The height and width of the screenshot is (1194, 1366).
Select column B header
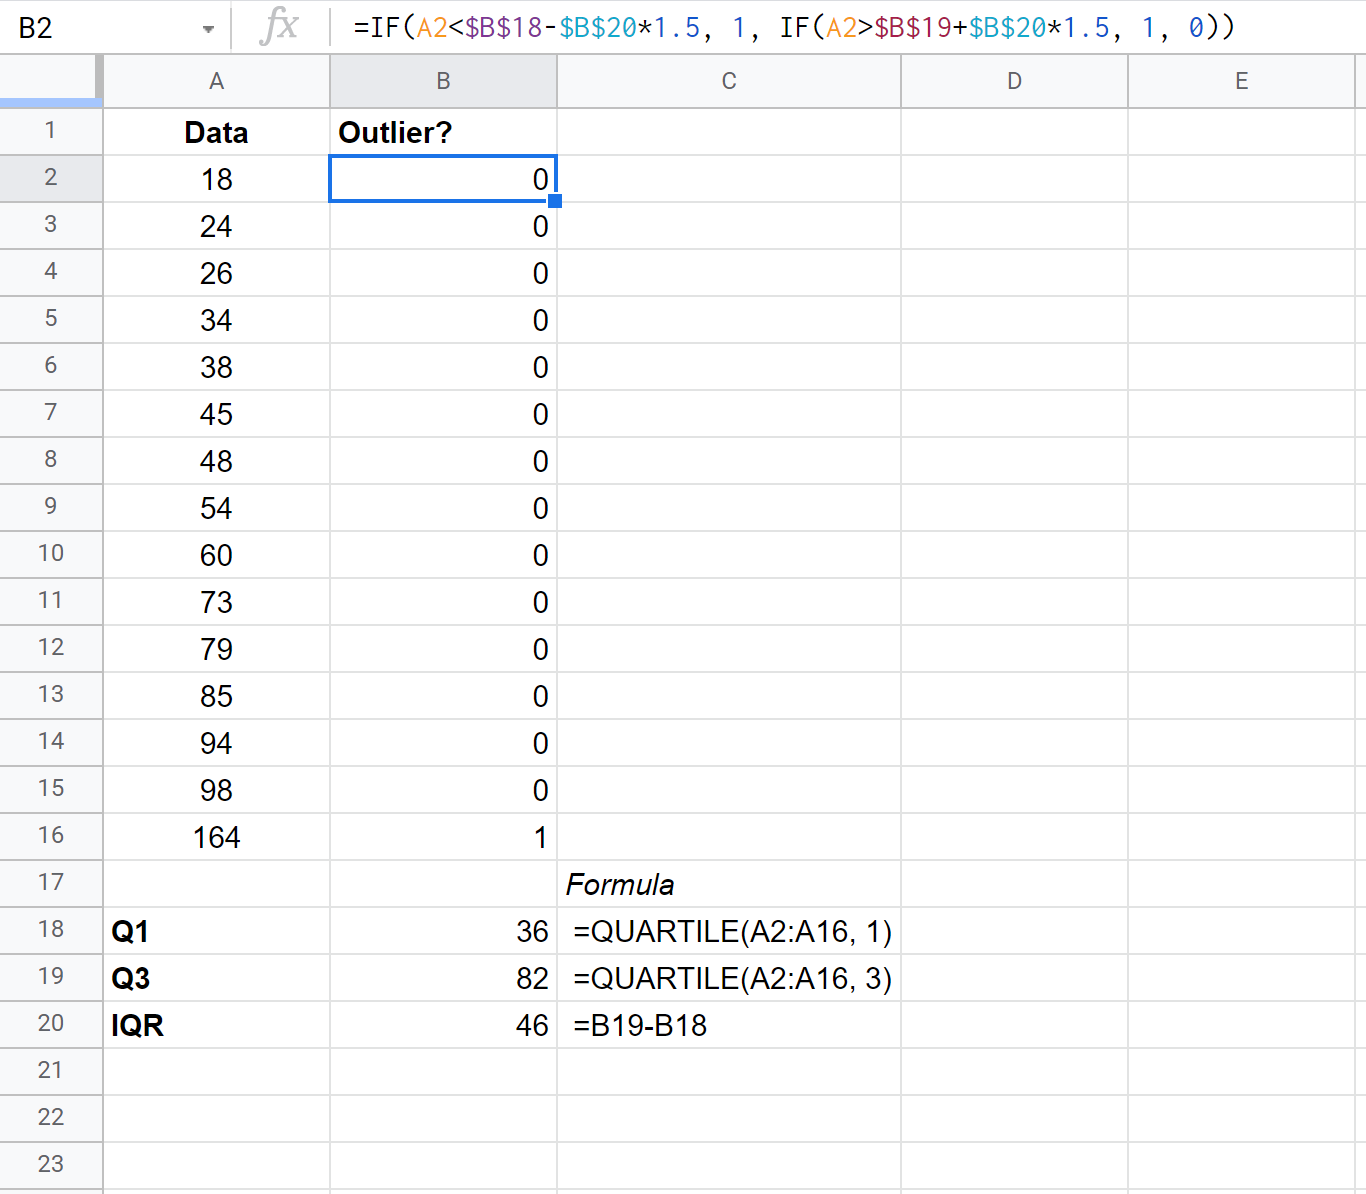[x=443, y=81]
